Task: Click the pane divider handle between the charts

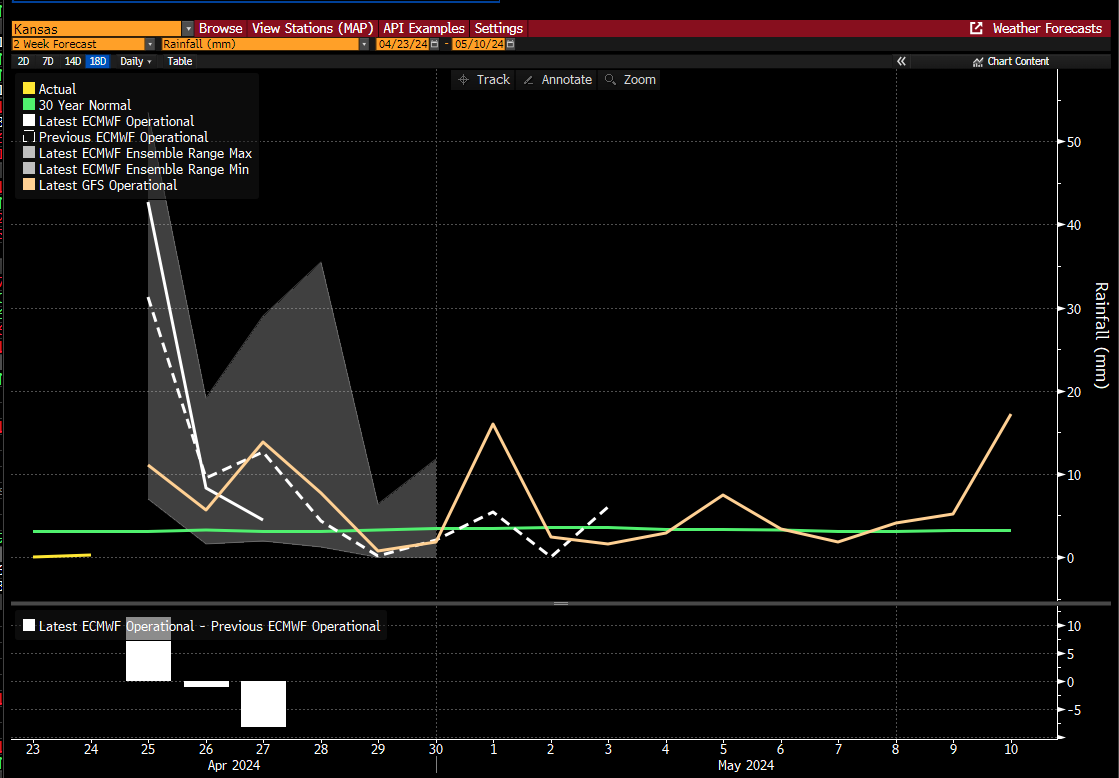Action: 561,604
